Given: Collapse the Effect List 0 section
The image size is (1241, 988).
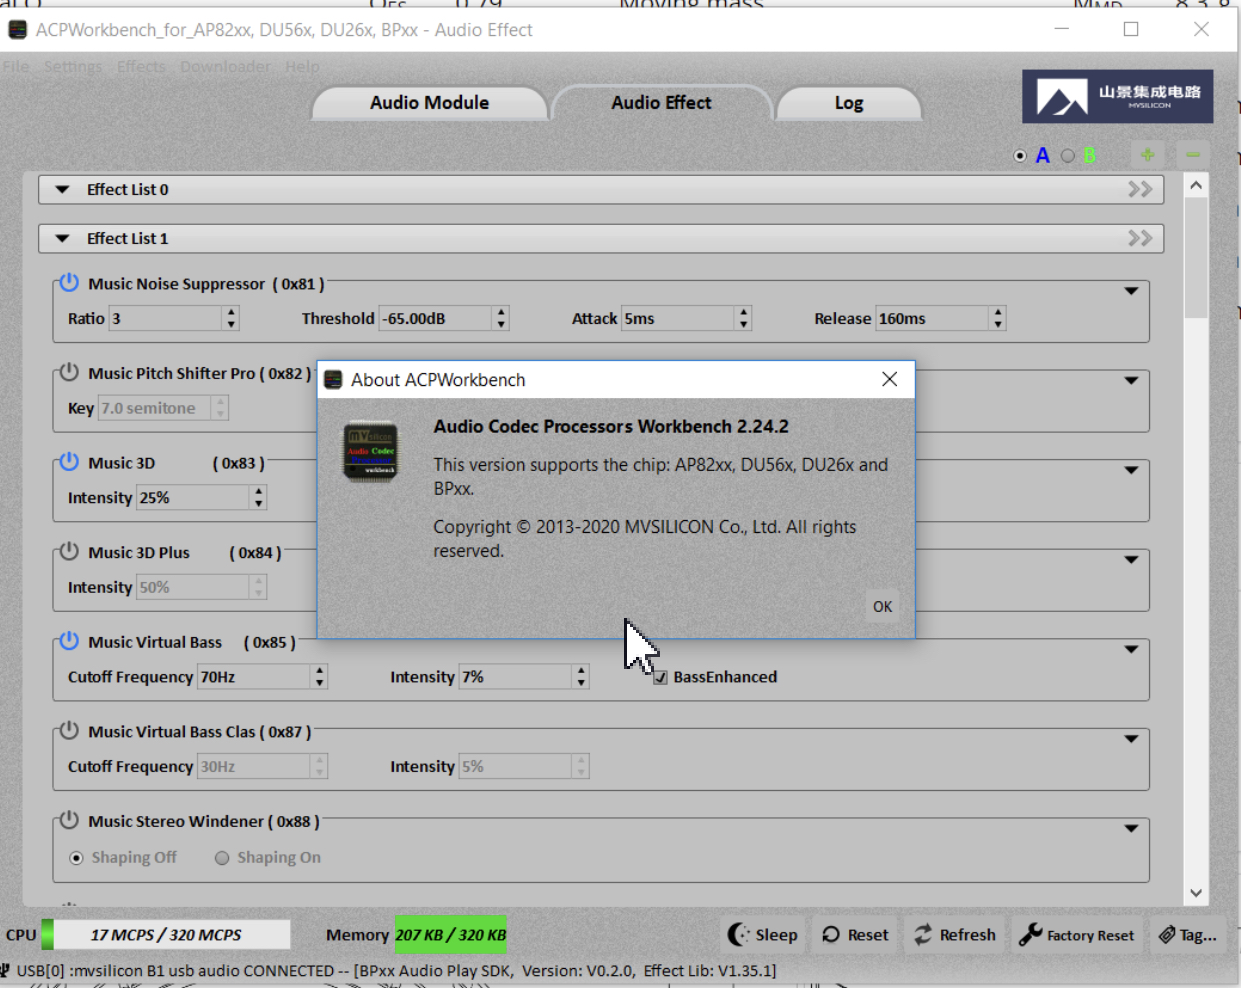Looking at the screenshot, I should pyautogui.click(x=63, y=189).
